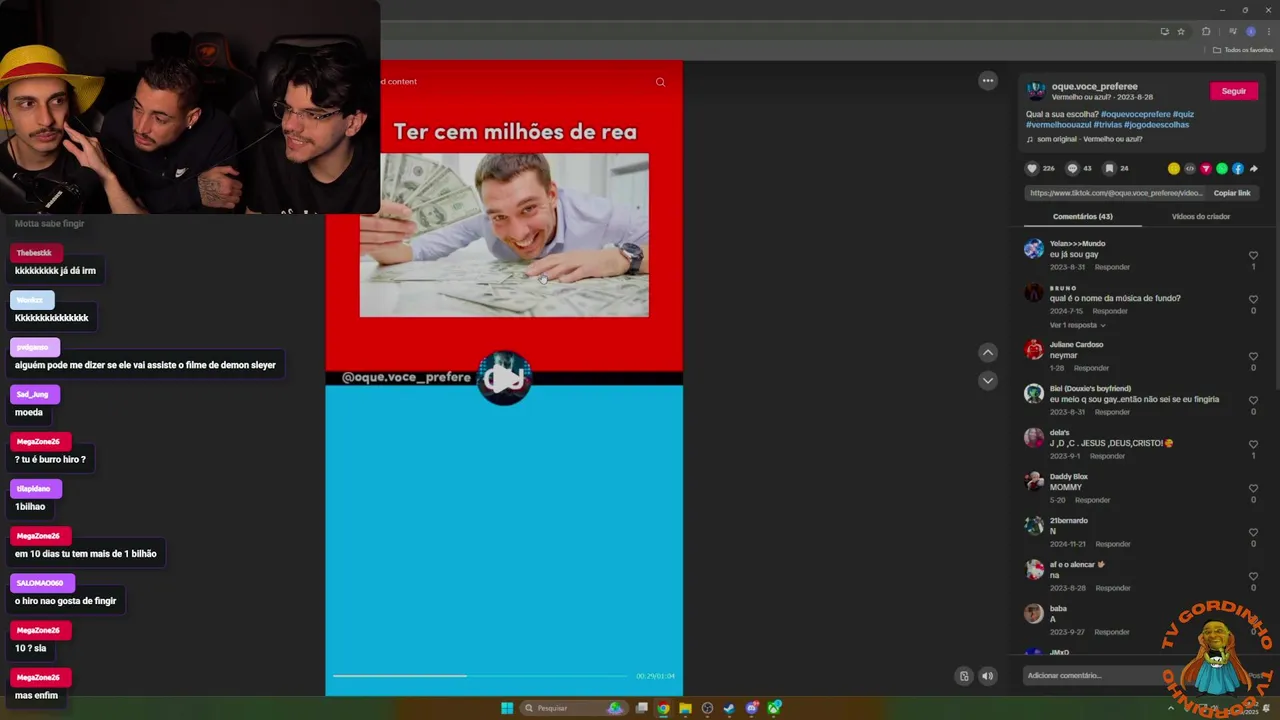Share the video to Facebook

pos(1238,168)
